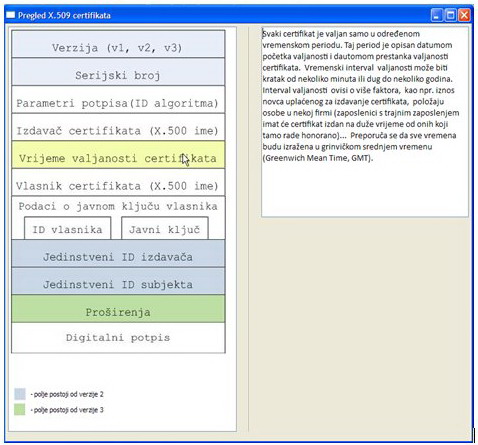Select the Verzija (v1, v2, v3) field
478x445 pixels.
(118, 44)
